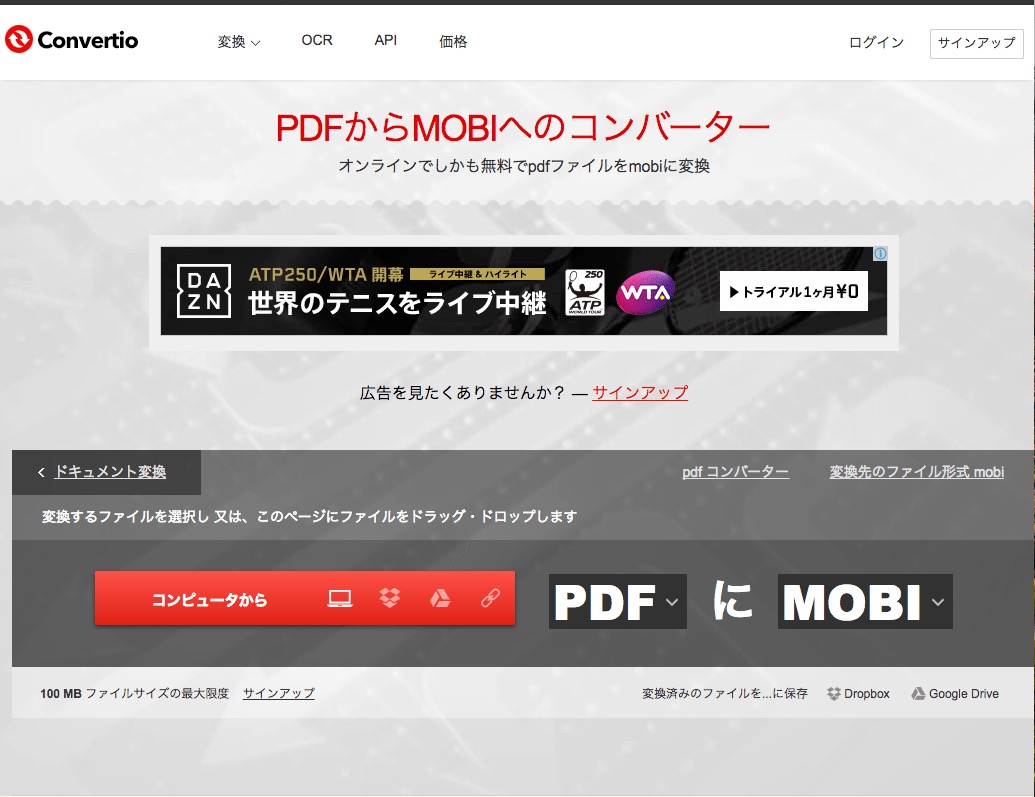Screen dimensions: 1035x797
Task: Select the Dropbox upload icon
Action: 390,599
